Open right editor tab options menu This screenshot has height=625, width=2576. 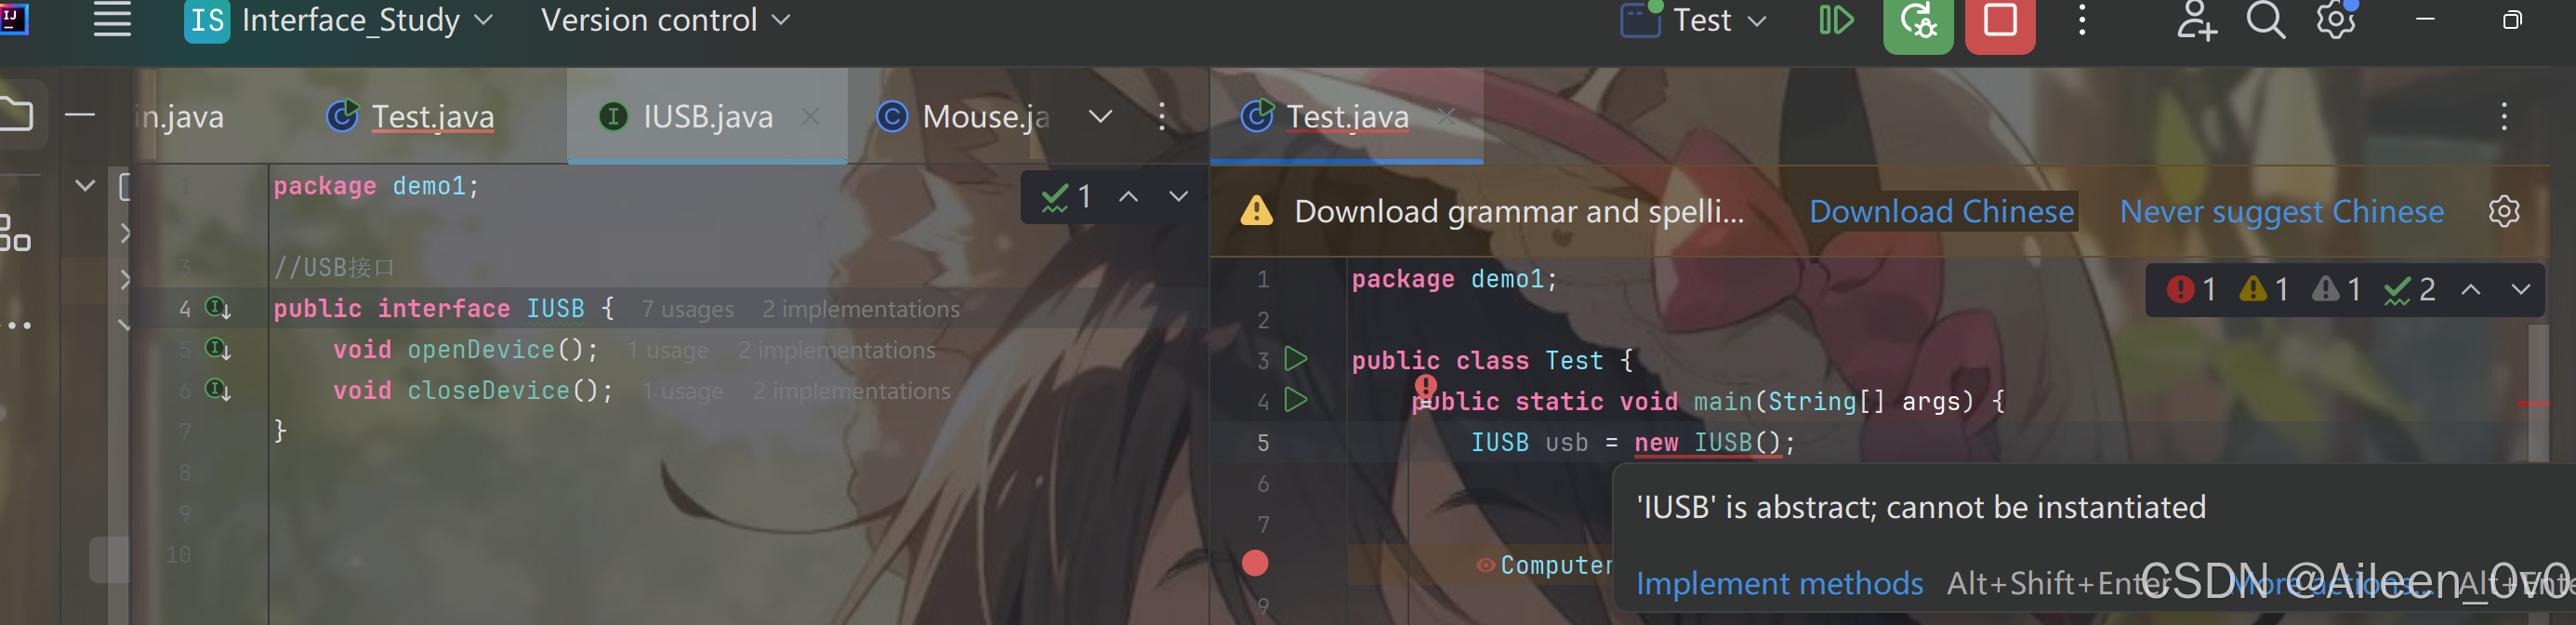coord(2504,117)
